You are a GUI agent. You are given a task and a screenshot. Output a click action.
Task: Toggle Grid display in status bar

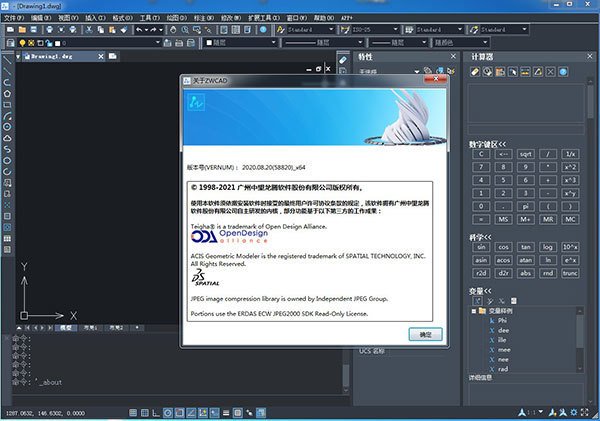[x=145, y=413]
